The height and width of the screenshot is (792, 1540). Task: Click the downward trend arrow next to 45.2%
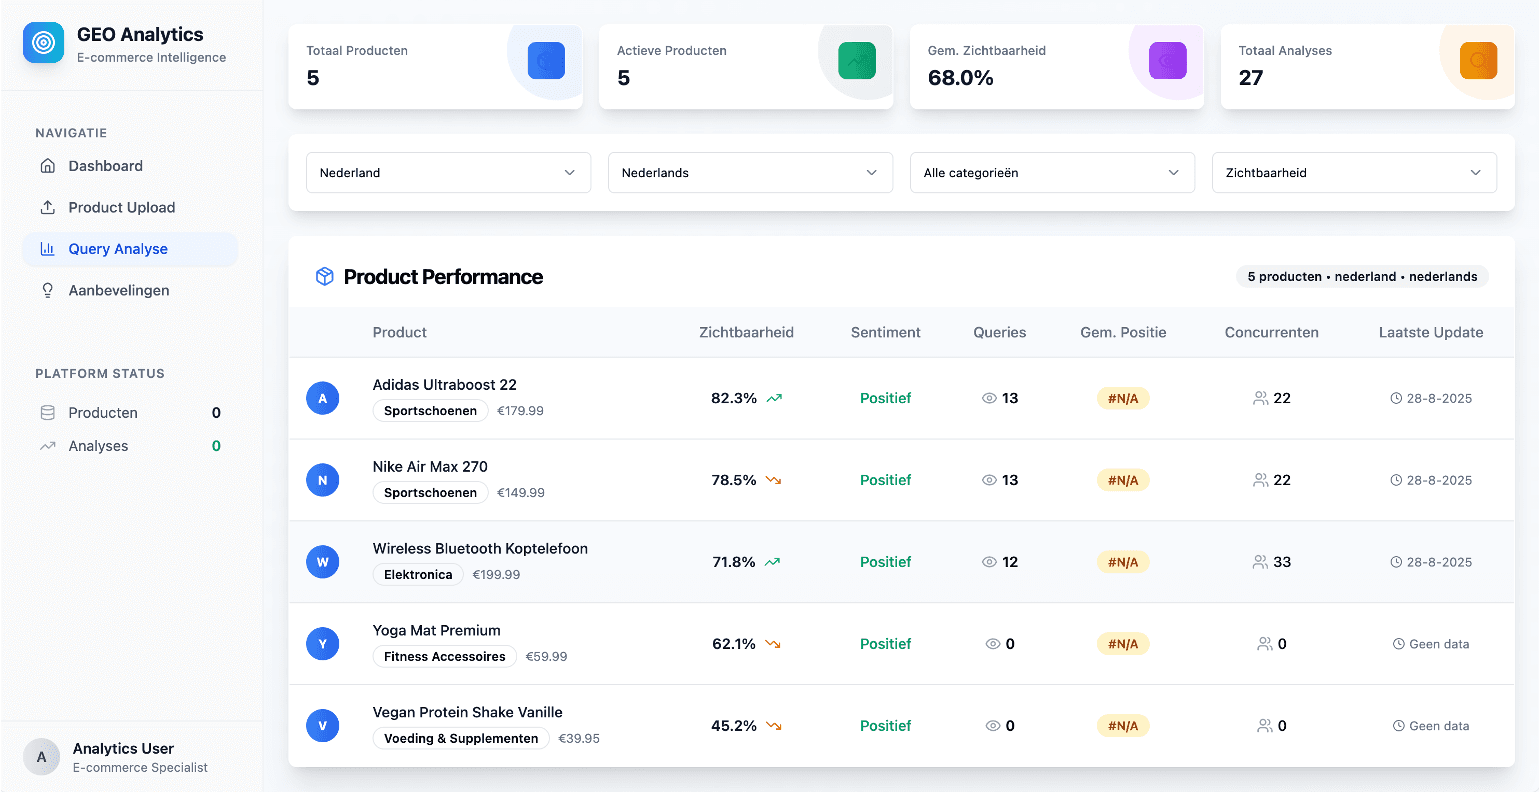coord(773,726)
